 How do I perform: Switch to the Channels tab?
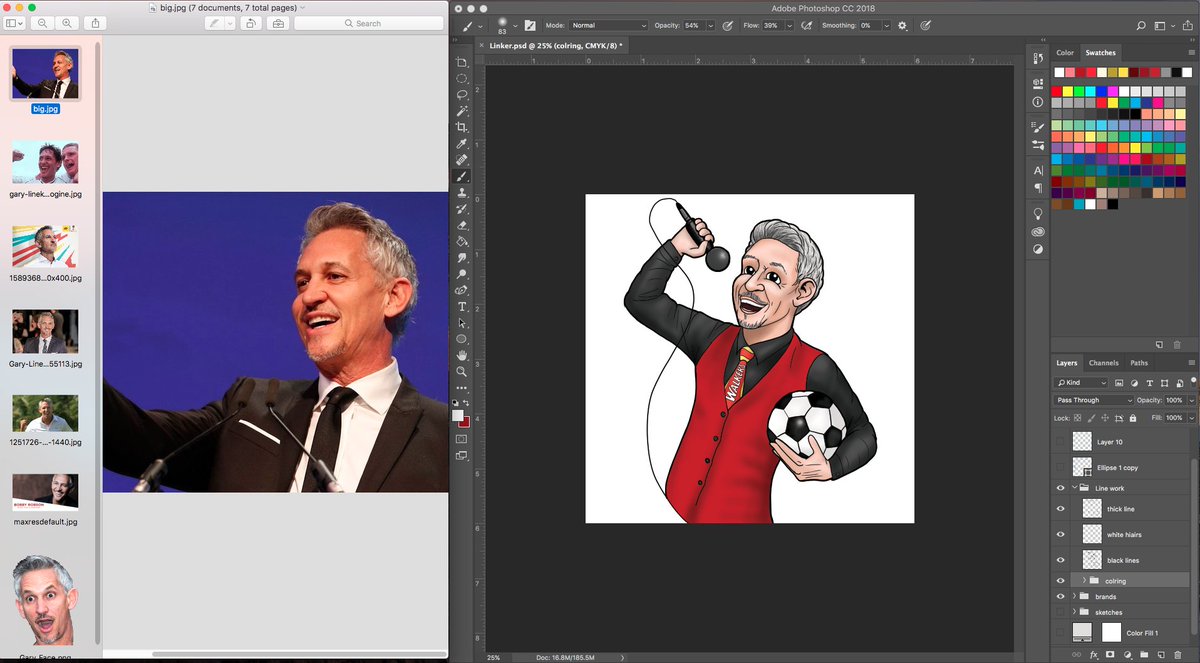pyautogui.click(x=1104, y=363)
